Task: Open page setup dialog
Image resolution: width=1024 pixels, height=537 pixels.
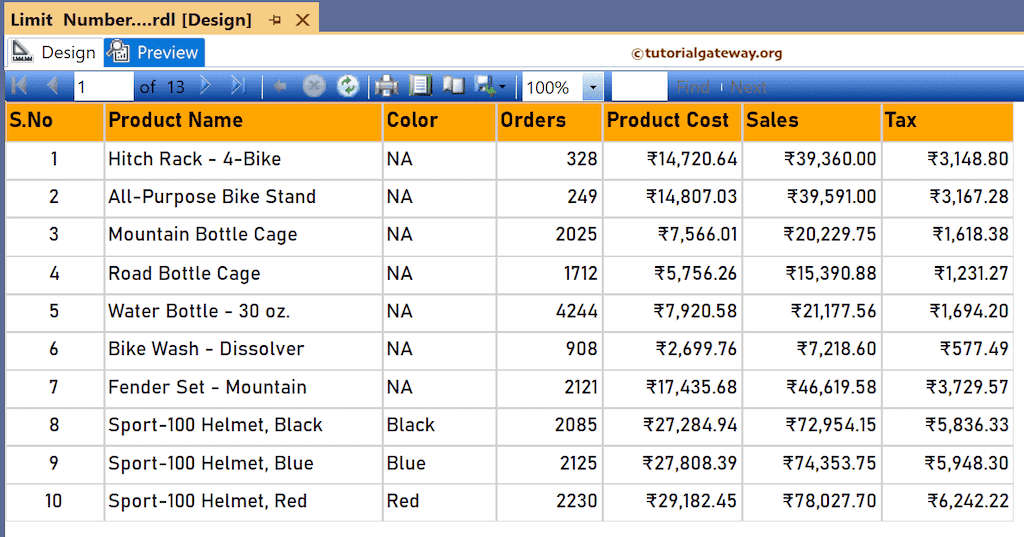Action: [453, 86]
